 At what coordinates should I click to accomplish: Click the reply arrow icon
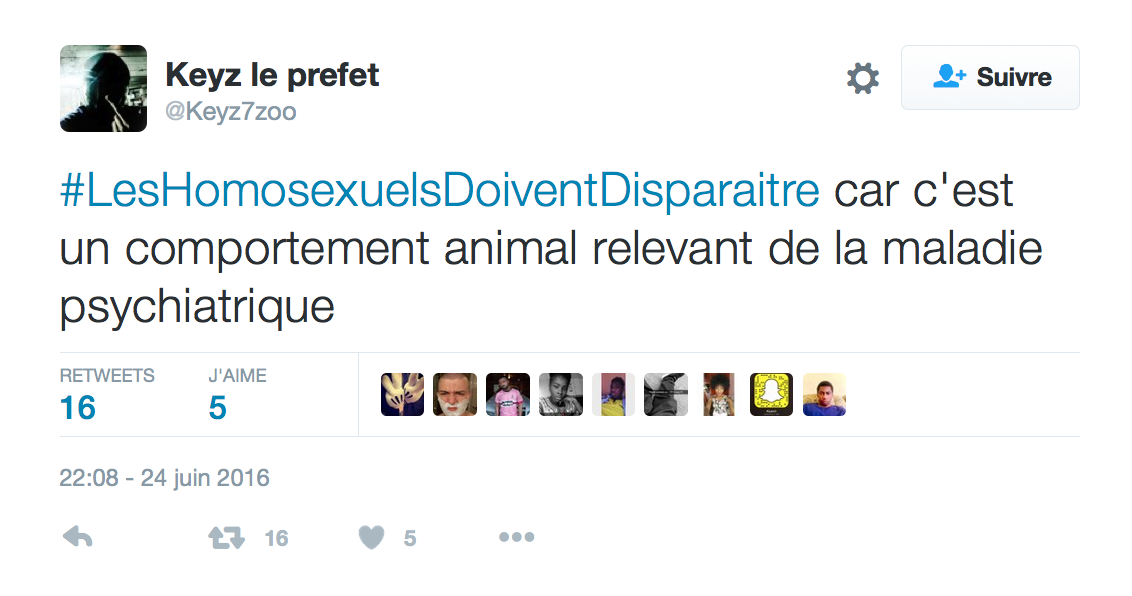[77, 538]
